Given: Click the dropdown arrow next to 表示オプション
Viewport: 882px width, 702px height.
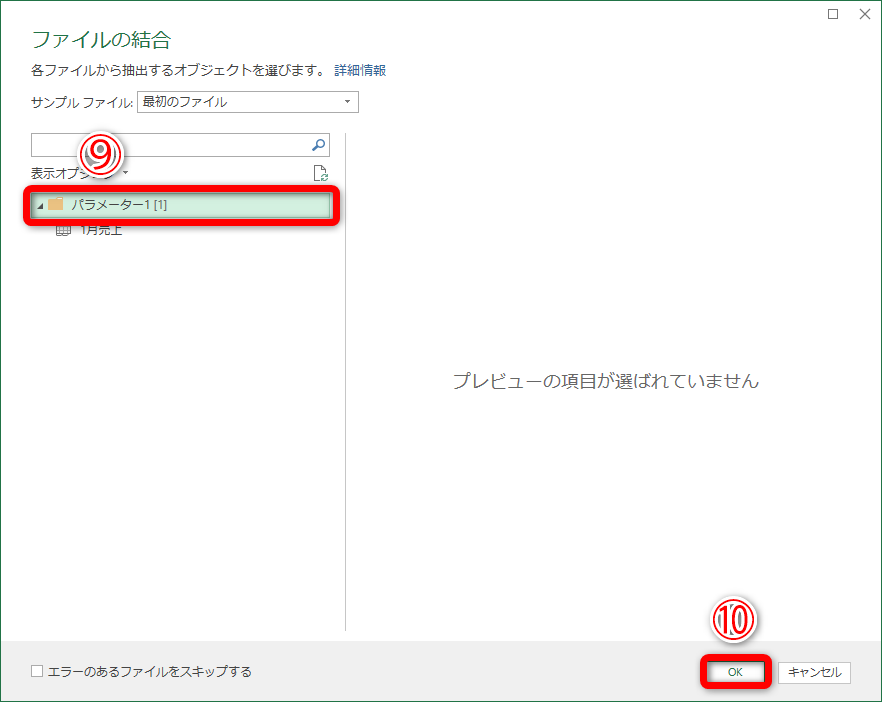Looking at the screenshot, I should click(124, 171).
